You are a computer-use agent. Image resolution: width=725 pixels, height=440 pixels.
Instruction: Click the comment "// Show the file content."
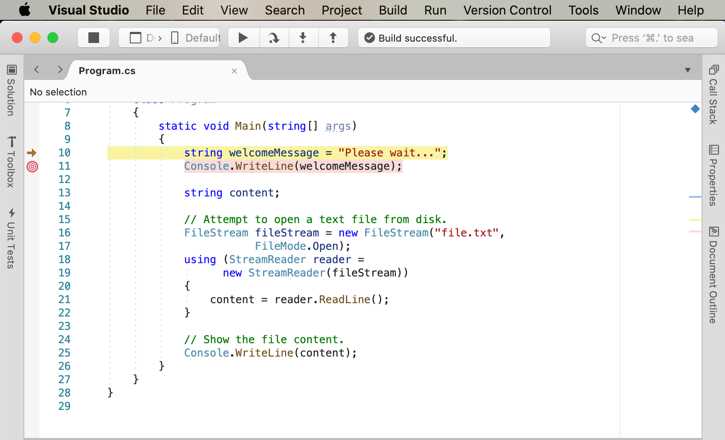tap(264, 339)
